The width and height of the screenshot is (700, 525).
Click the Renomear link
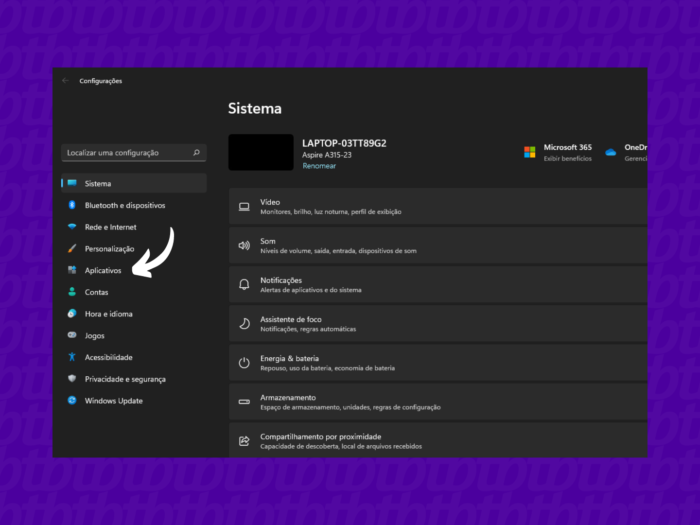[319, 166]
